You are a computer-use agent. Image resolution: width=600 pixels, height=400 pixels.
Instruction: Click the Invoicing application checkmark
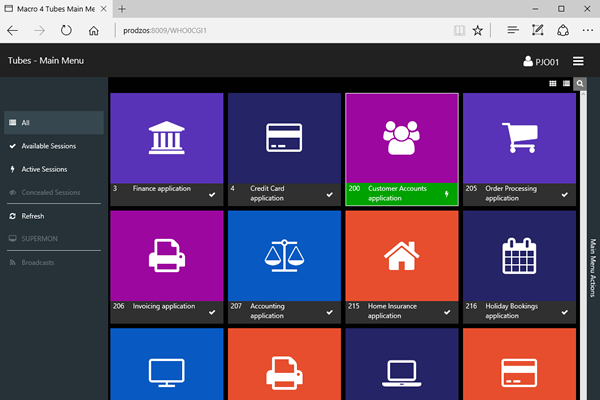click(212, 312)
